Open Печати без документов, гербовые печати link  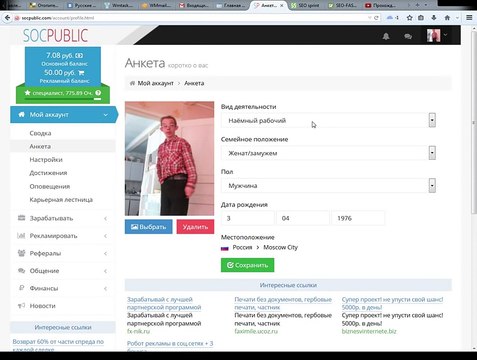(283, 303)
